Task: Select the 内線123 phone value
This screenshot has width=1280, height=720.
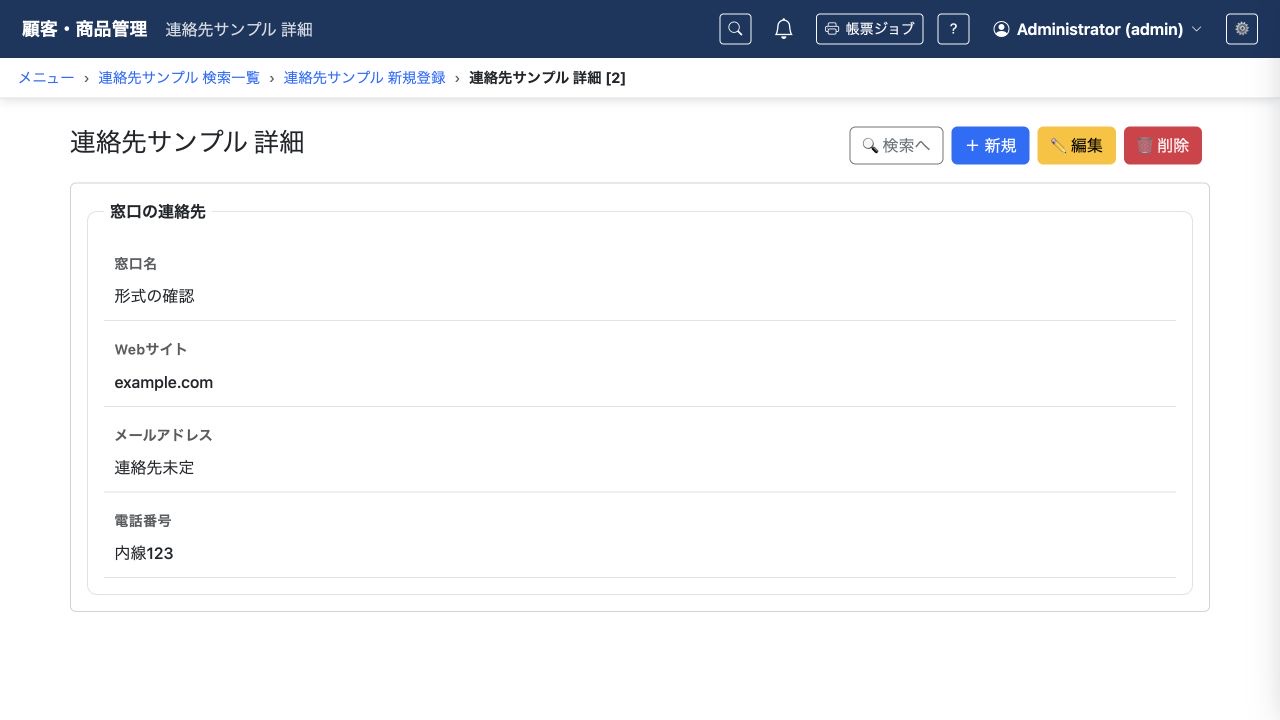Action: 144,553
